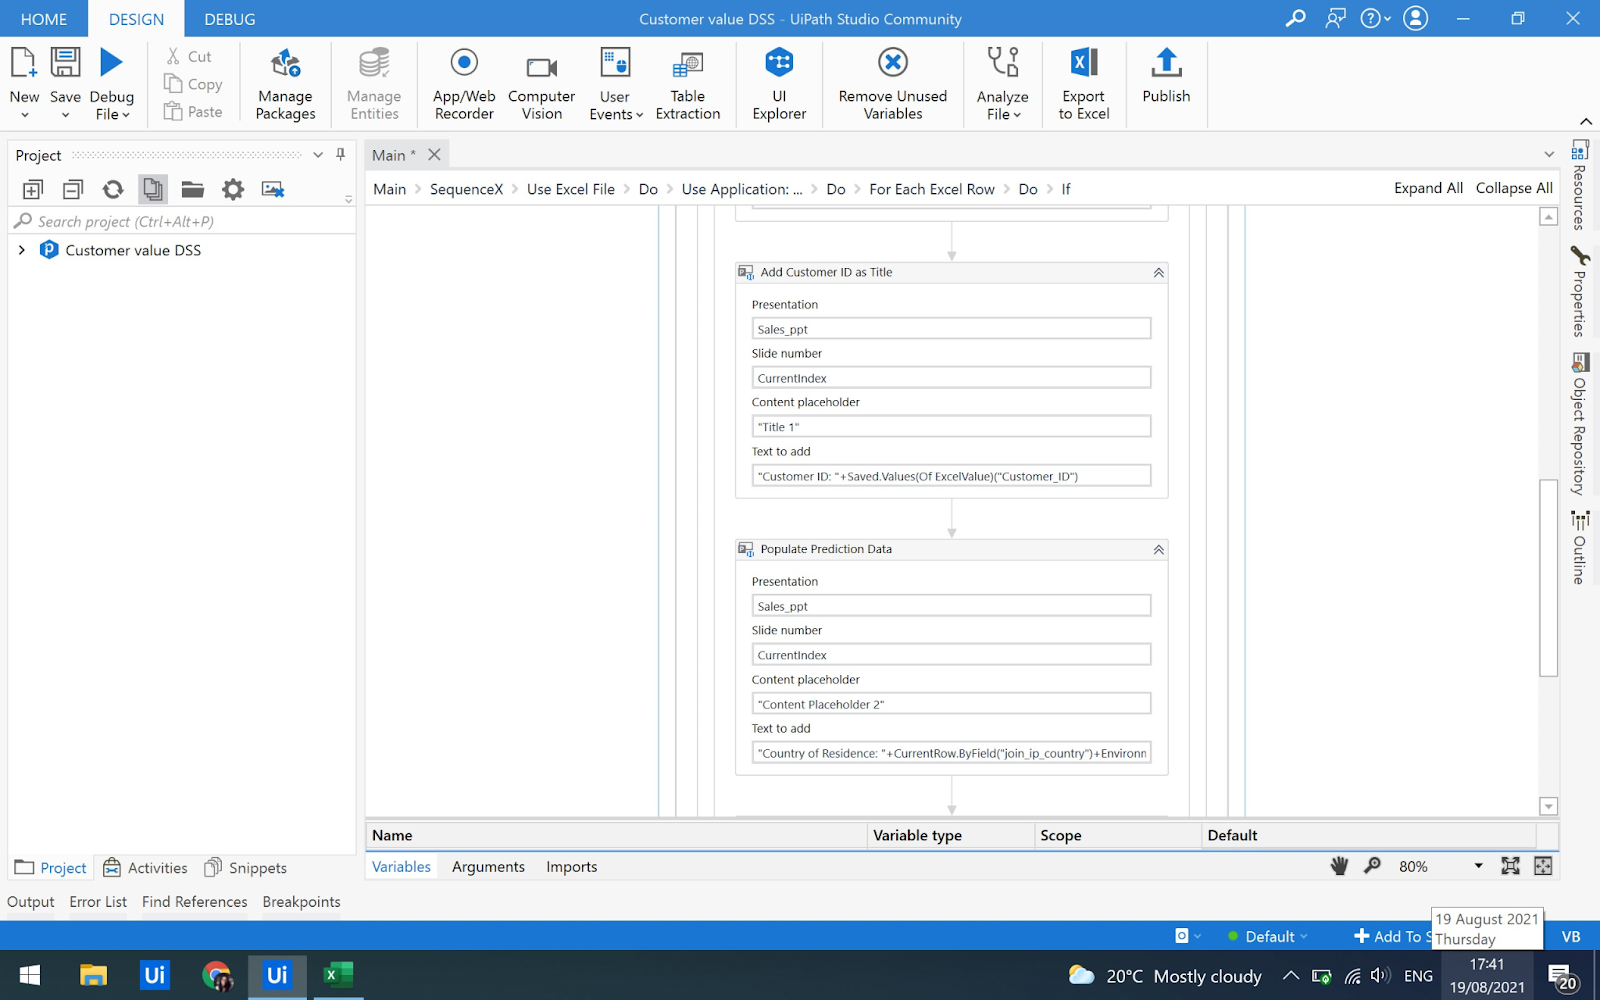Viewport: 1600px width, 1000px height.
Task: Open Debug File dropdown arrow
Action: click(x=126, y=115)
